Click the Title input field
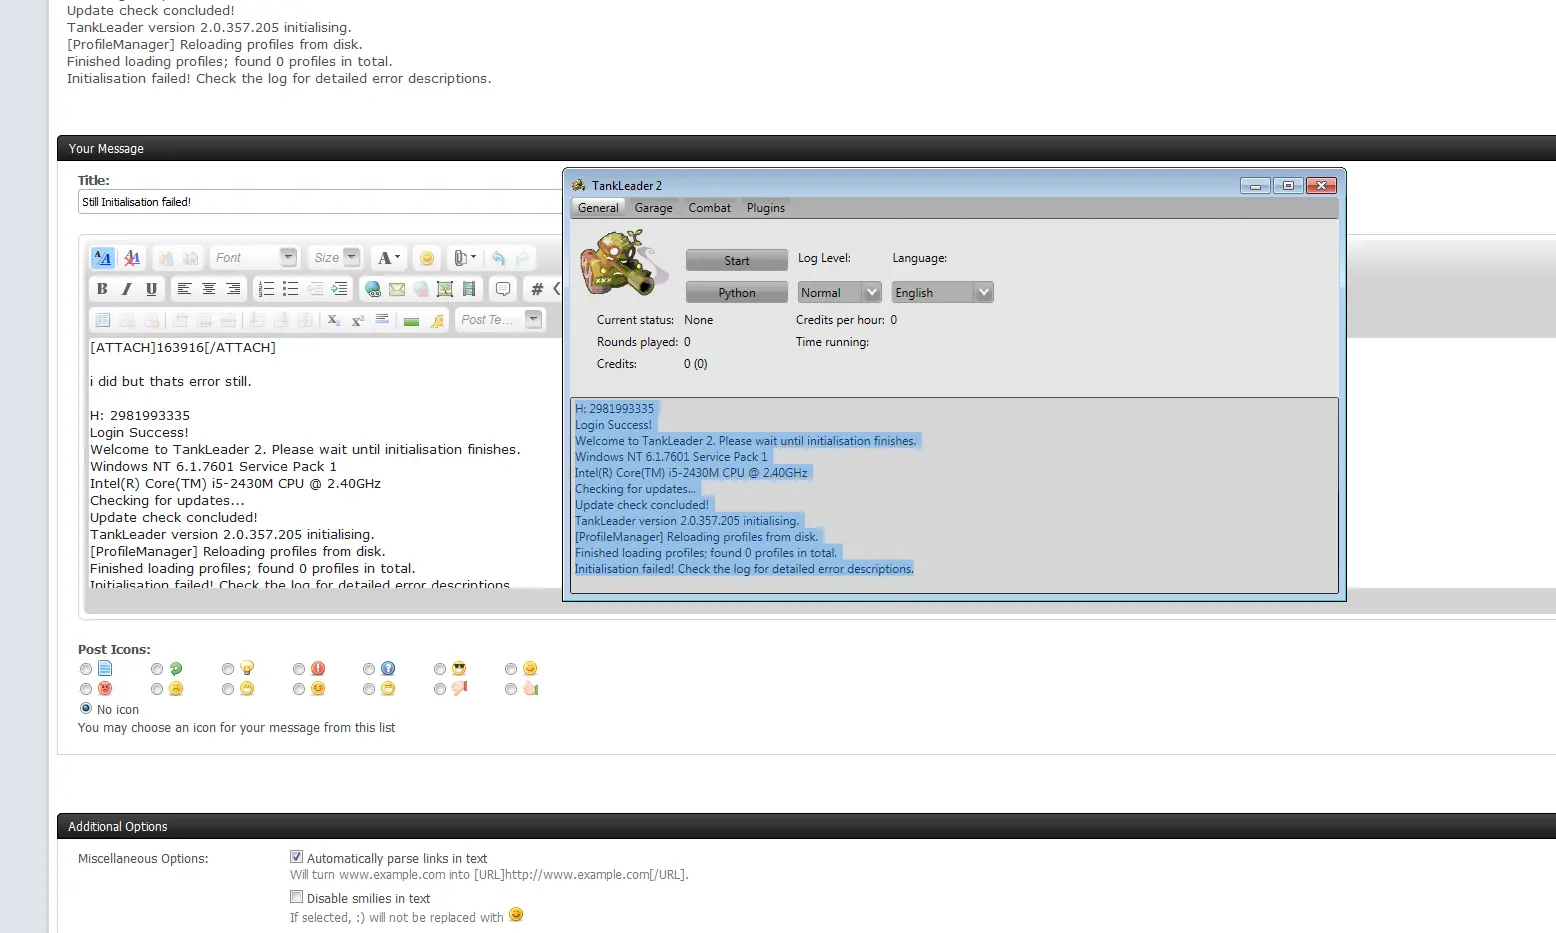 pyautogui.click(x=321, y=202)
